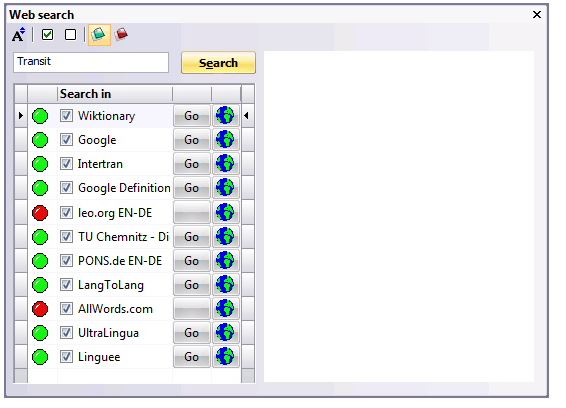Screen dimensions: 566x408
Task: Click the font size icon in toolbar
Action: pos(18,35)
